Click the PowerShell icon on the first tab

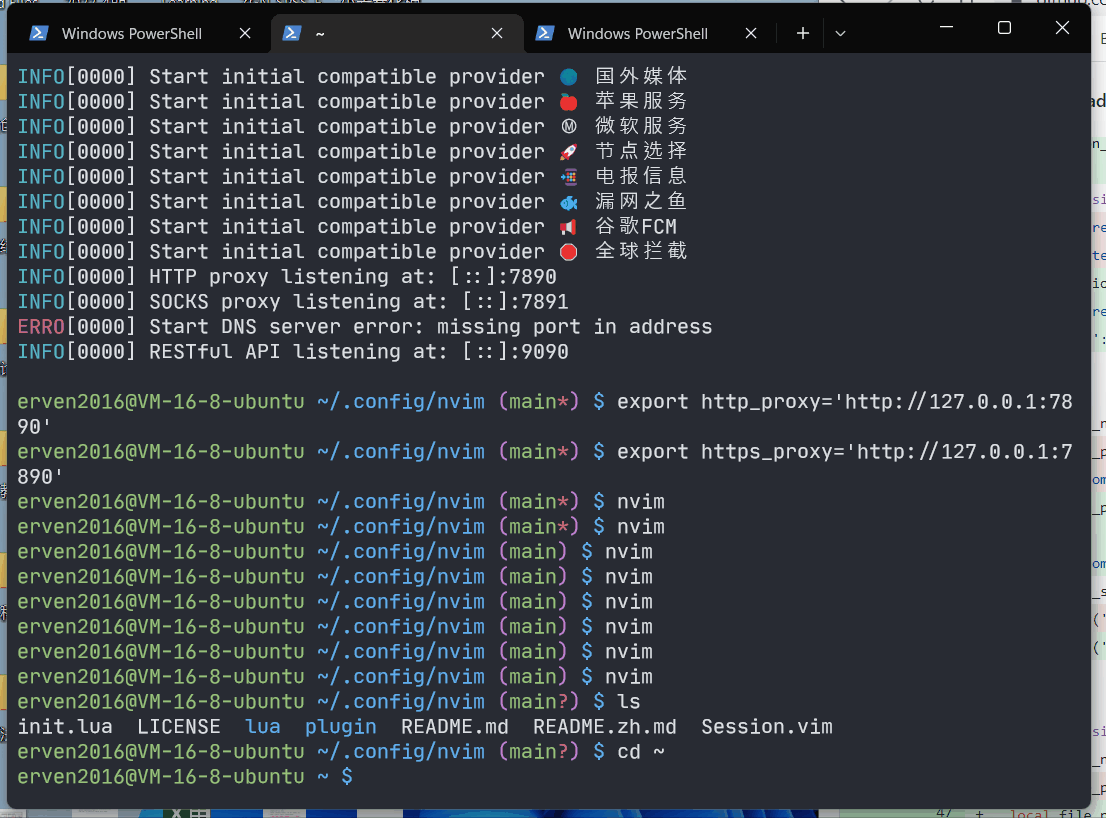38,32
